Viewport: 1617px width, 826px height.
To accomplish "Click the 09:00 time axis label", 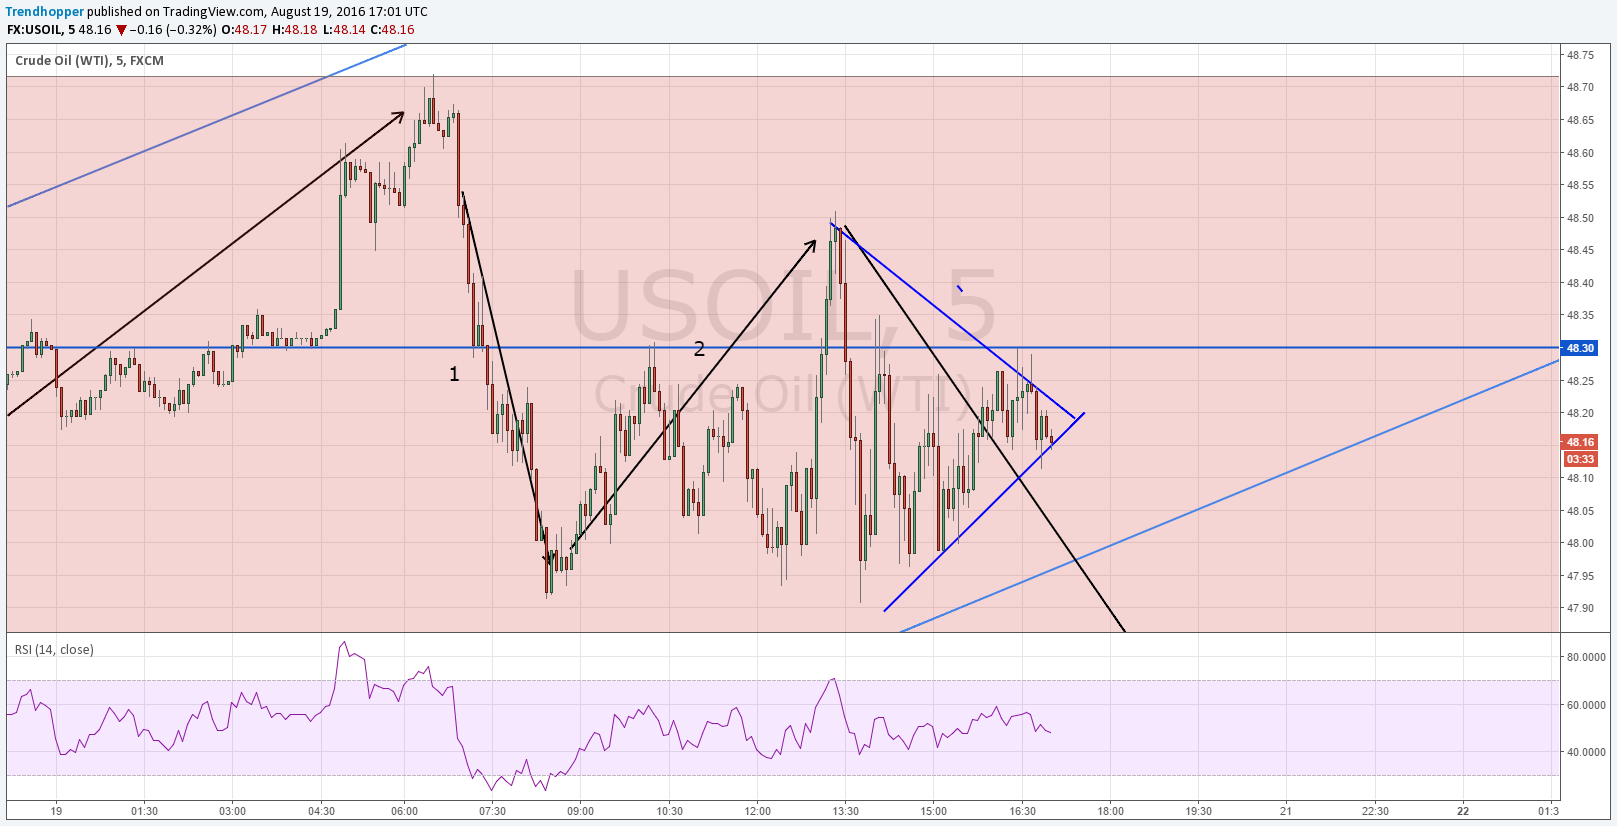I will pyautogui.click(x=580, y=811).
